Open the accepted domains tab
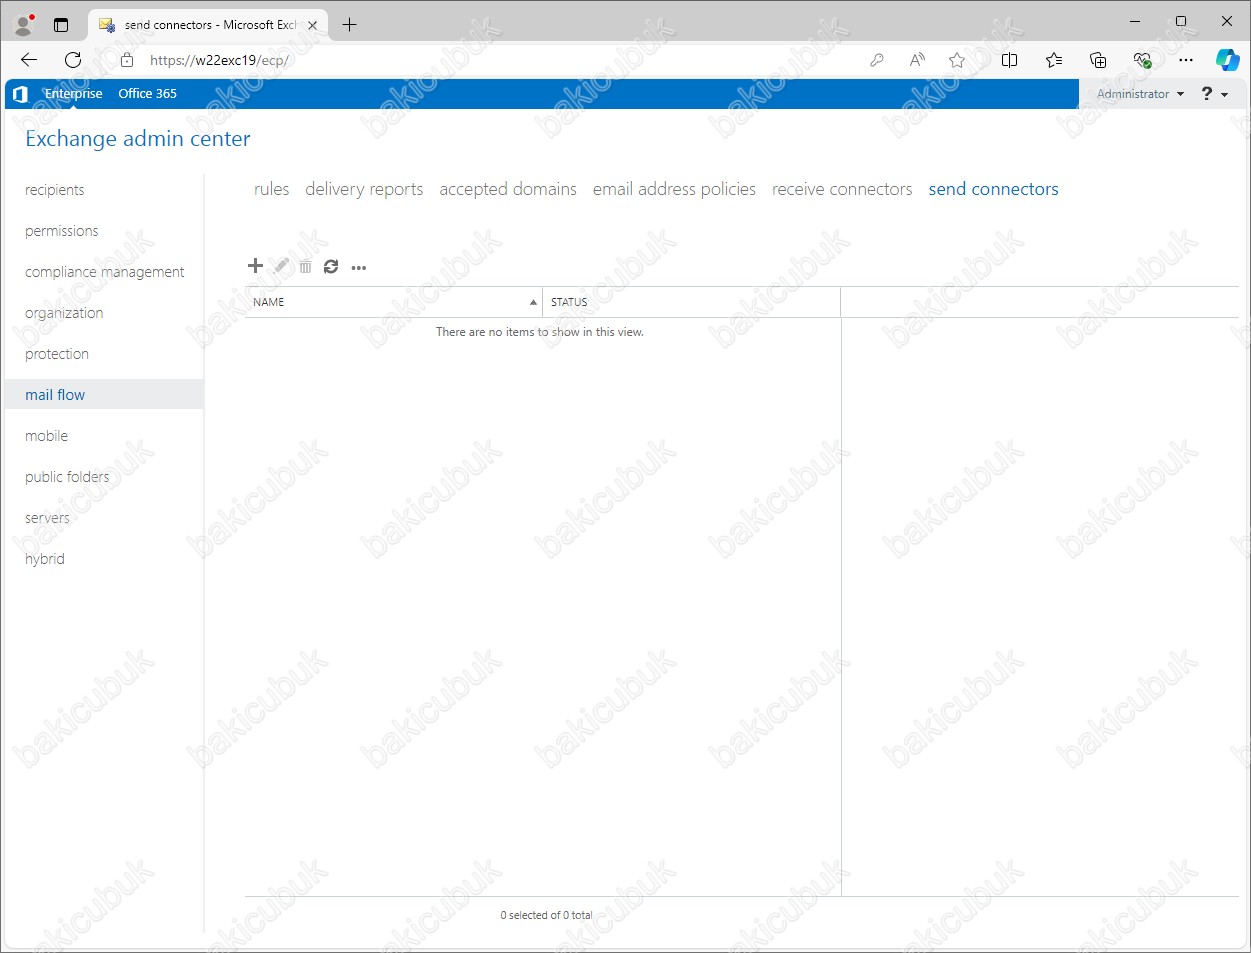Screen dimensions: 1251x953 508,189
